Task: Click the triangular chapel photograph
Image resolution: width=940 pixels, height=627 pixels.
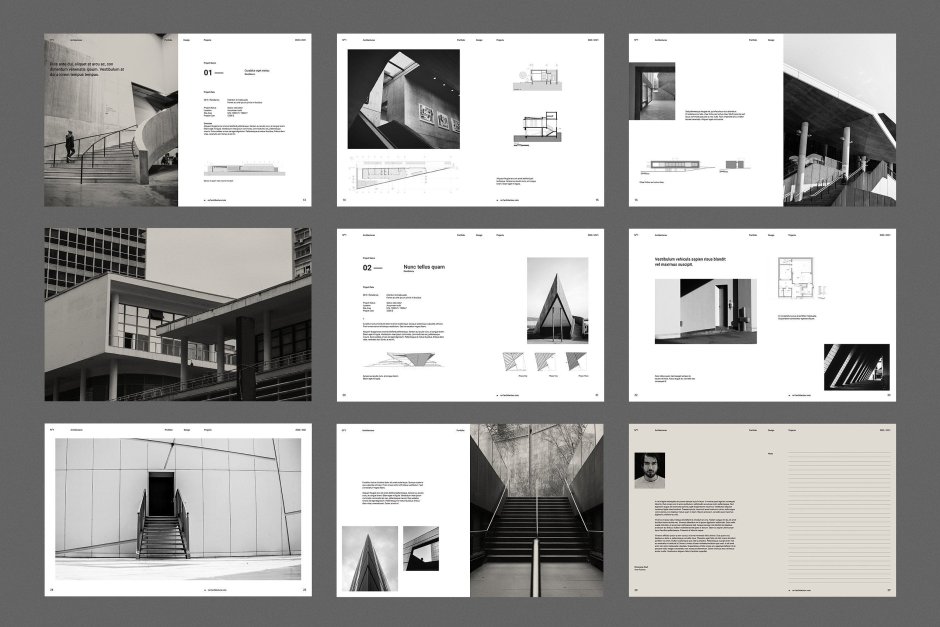Action: pos(557,300)
